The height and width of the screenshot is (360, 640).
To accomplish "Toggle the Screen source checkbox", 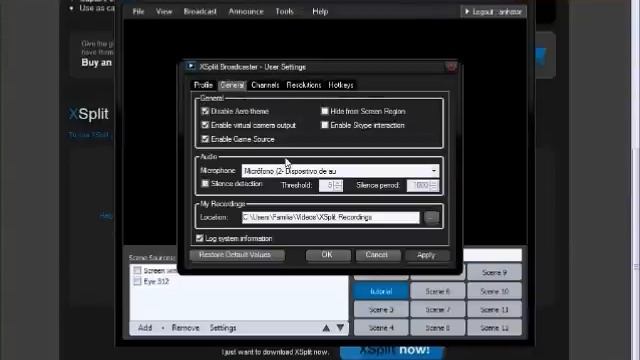I will click(x=138, y=270).
